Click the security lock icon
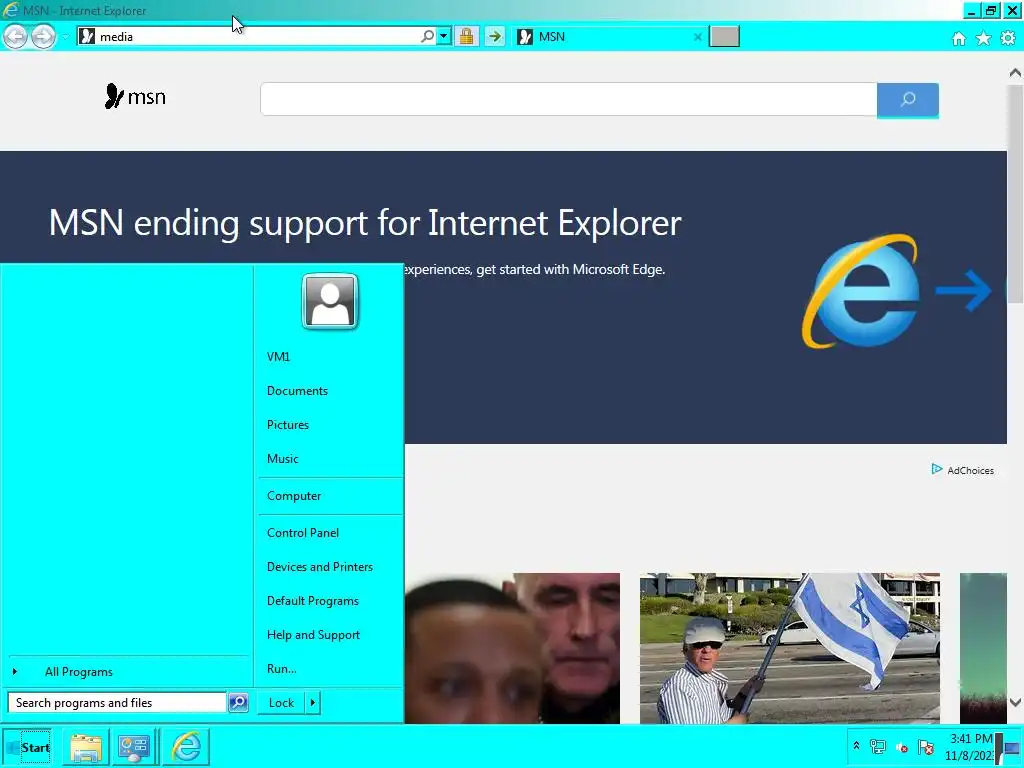The image size is (1024, 768). tap(466, 37)
